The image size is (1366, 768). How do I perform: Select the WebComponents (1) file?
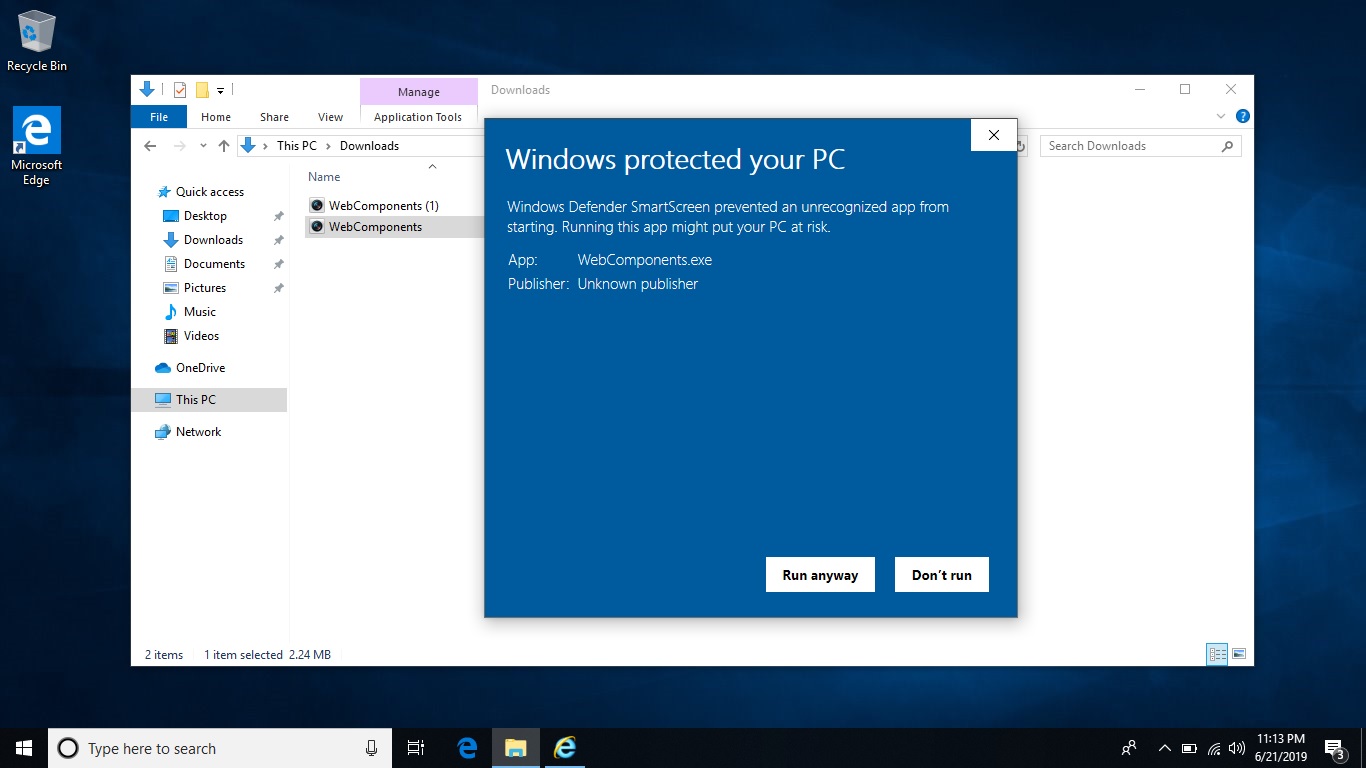[x=383, y=206]
